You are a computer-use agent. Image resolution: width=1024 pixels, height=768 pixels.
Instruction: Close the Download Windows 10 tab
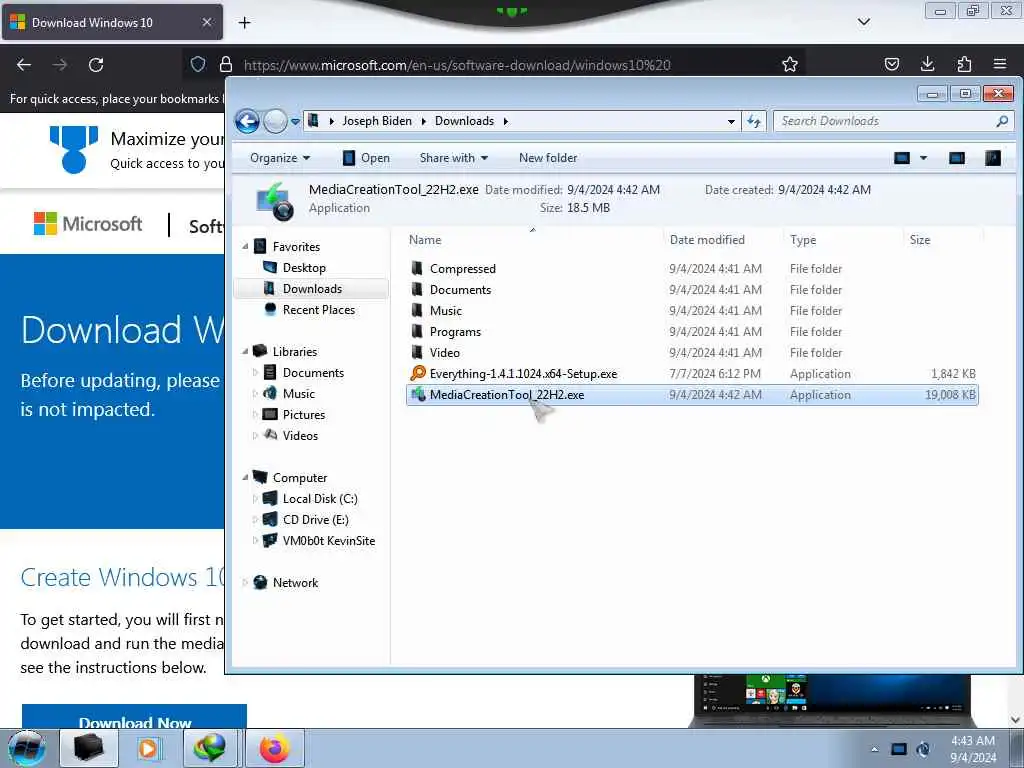[206, 22]
